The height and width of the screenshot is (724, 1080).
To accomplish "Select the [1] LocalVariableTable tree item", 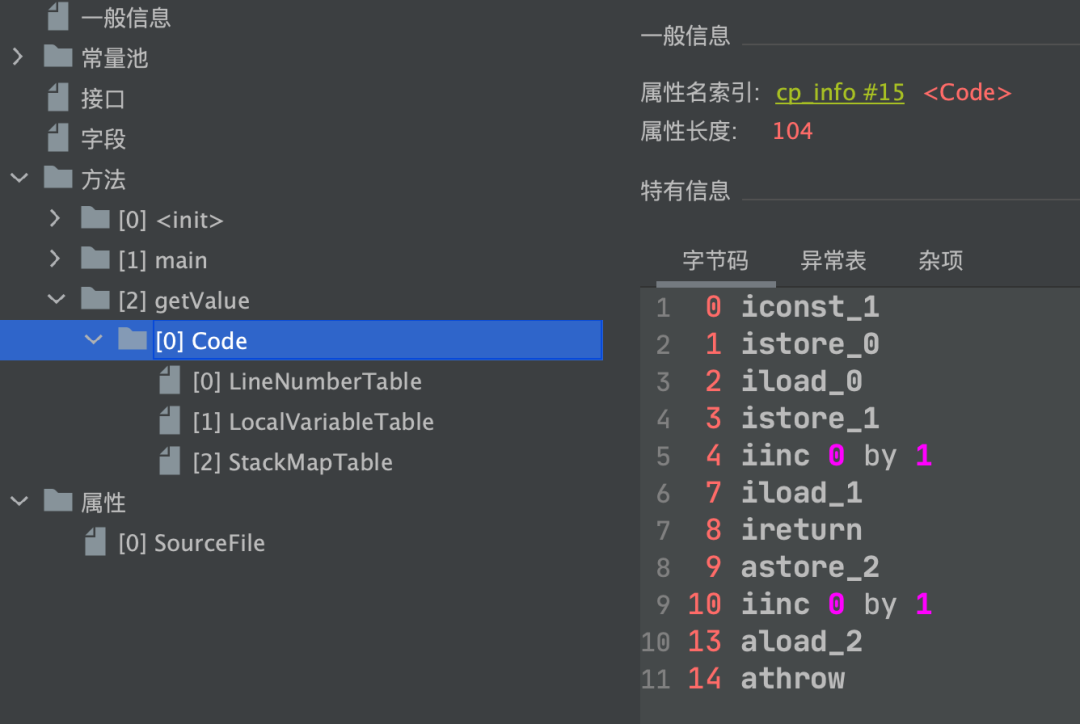I will click(x=313, y=422).
